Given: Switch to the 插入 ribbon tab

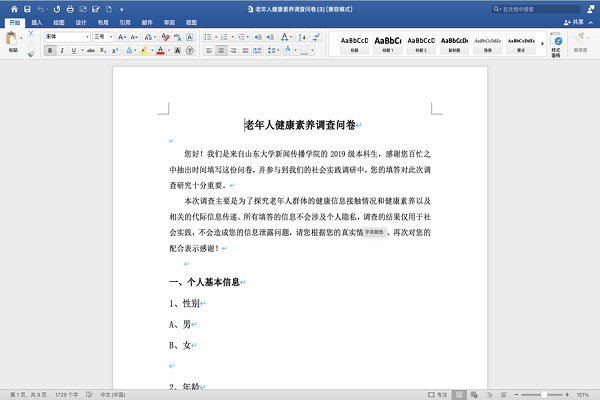Looking at the screenshot, I should 37,20.
